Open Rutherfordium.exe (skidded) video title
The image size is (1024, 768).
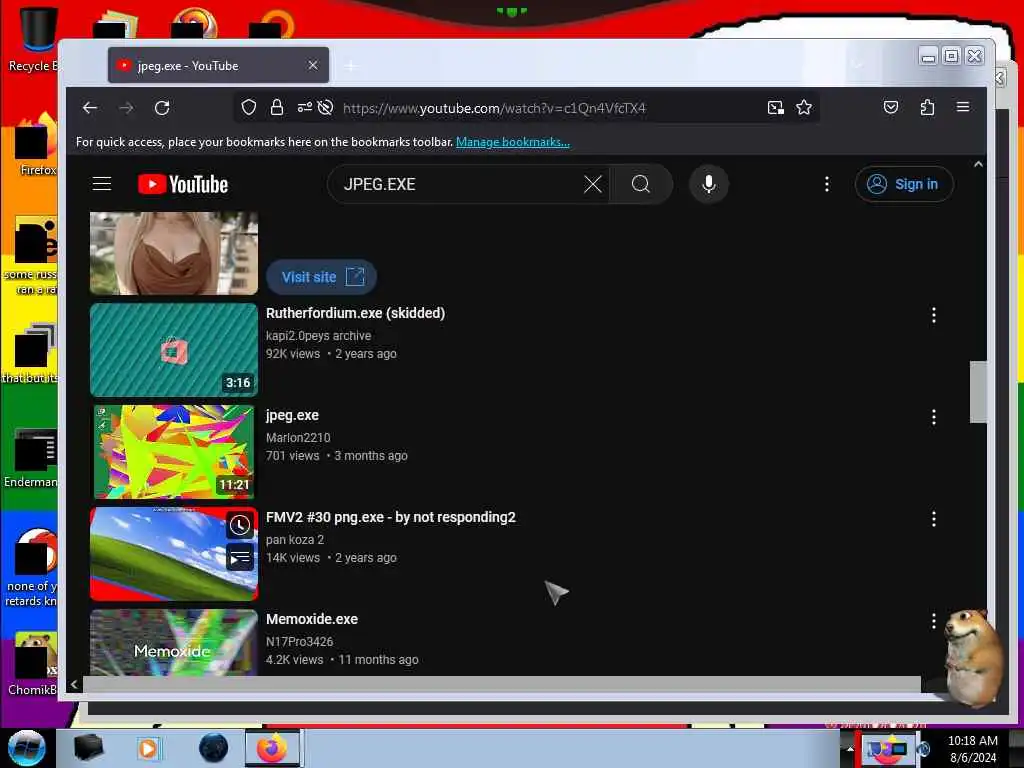(x=355, y=313)
